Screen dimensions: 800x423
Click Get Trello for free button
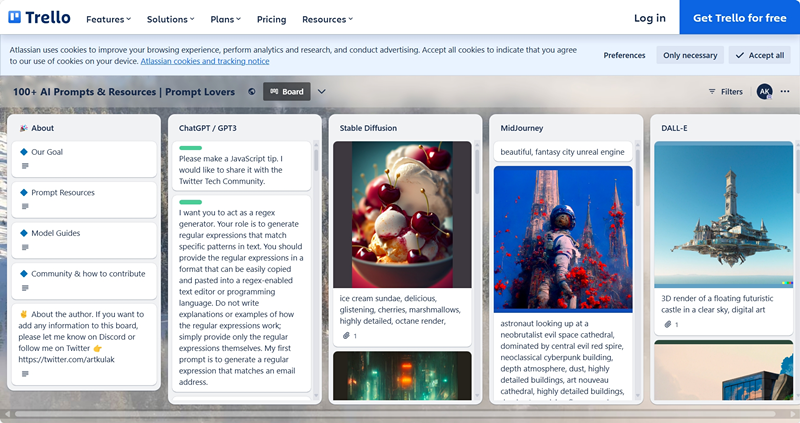pyautogui.click(x=740, y=17)
